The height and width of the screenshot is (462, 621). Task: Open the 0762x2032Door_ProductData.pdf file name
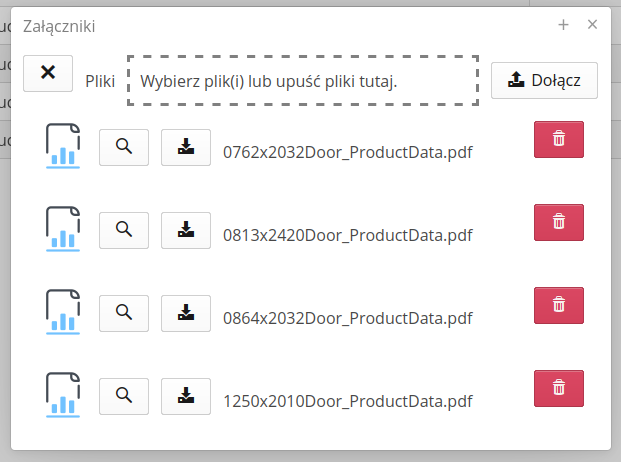coord(347,153)
